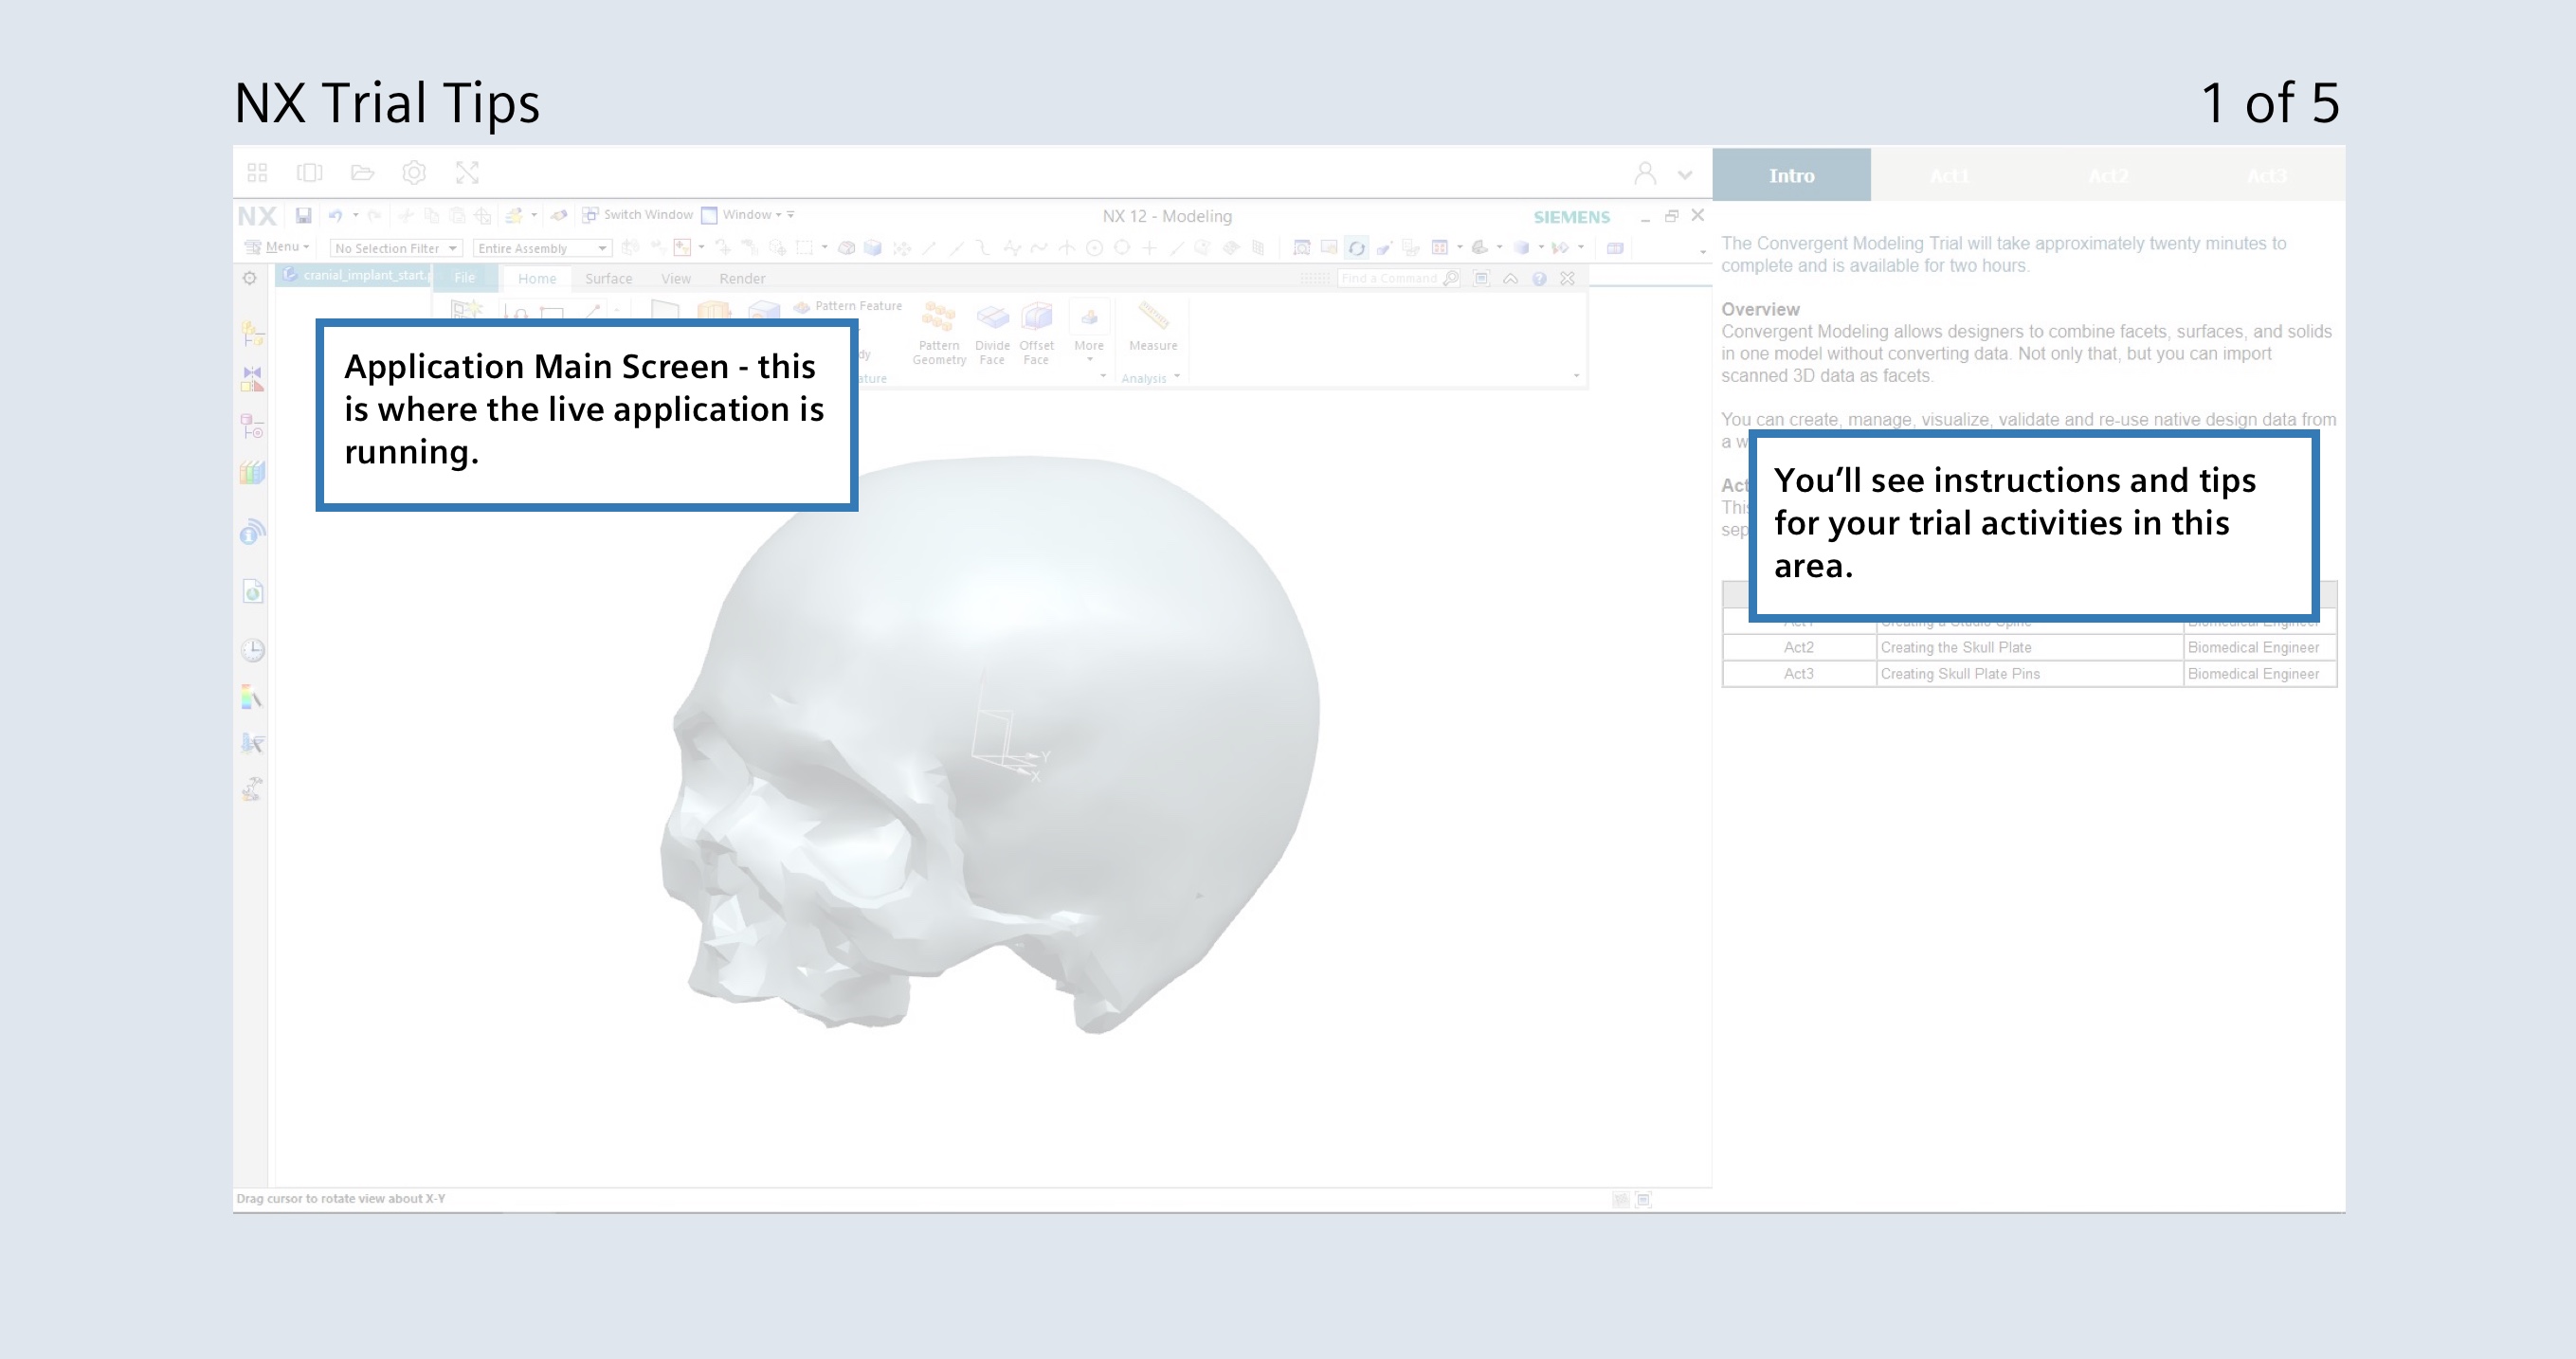2576x1359 pixels.
Task: Click the fullscreen expand arrows icon
Action: (467, 173)
